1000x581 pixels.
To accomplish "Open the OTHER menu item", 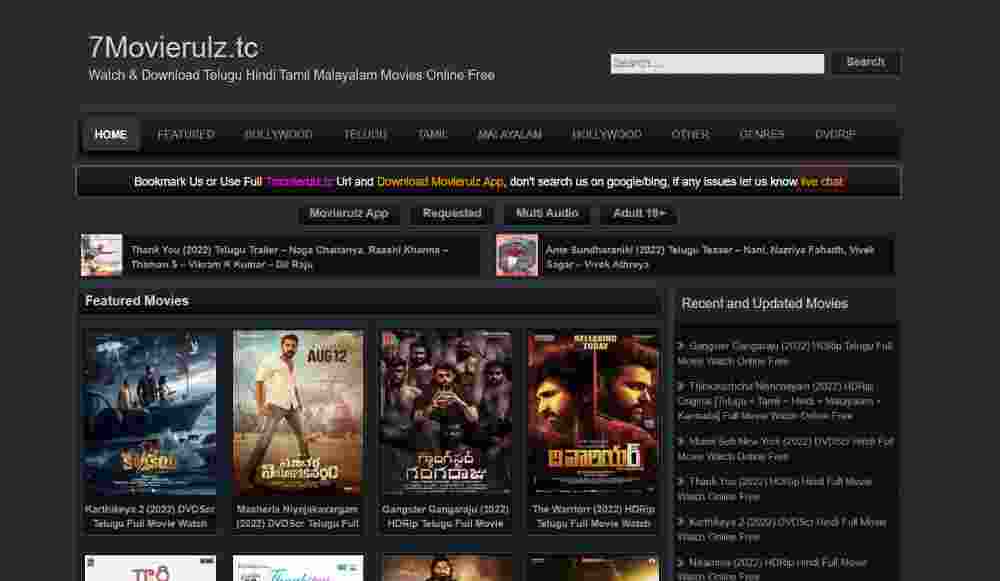I will coord(690,135).
